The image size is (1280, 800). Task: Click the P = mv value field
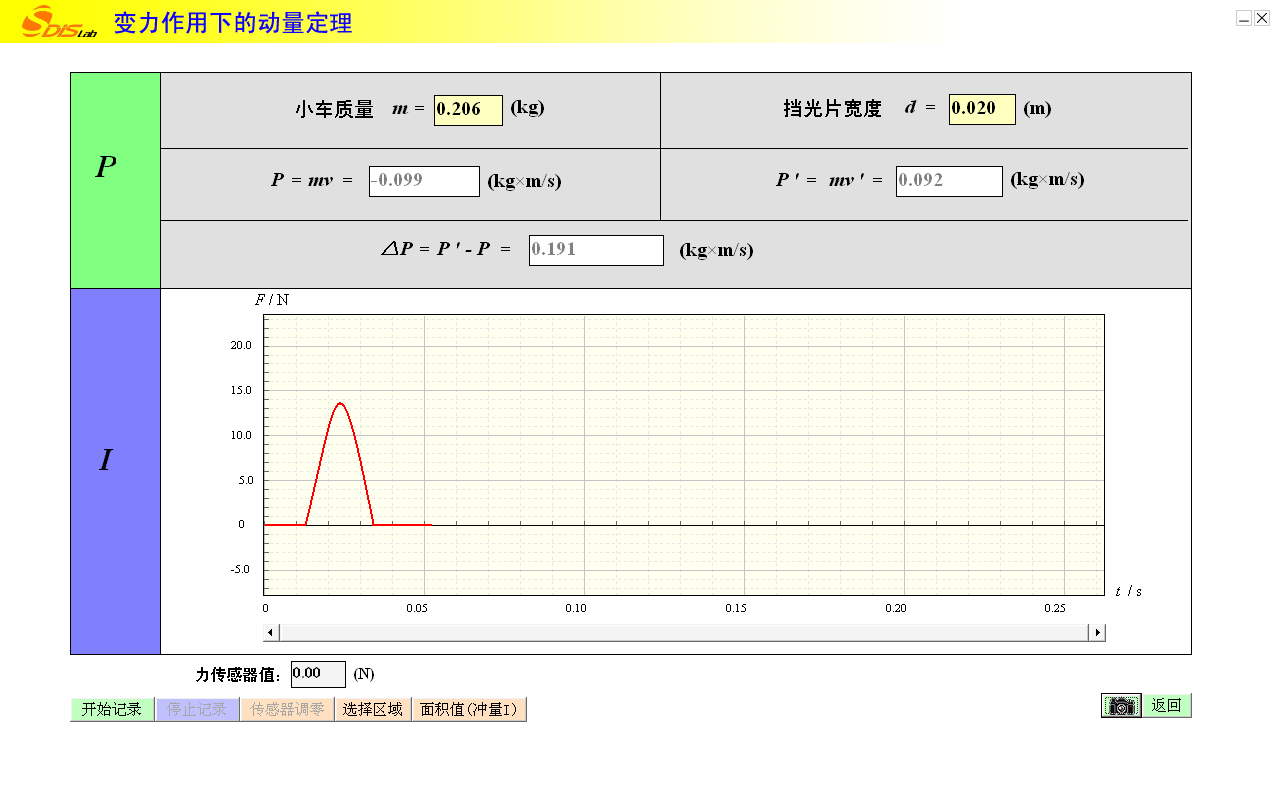pyautogui.click(x=424, y=181)
